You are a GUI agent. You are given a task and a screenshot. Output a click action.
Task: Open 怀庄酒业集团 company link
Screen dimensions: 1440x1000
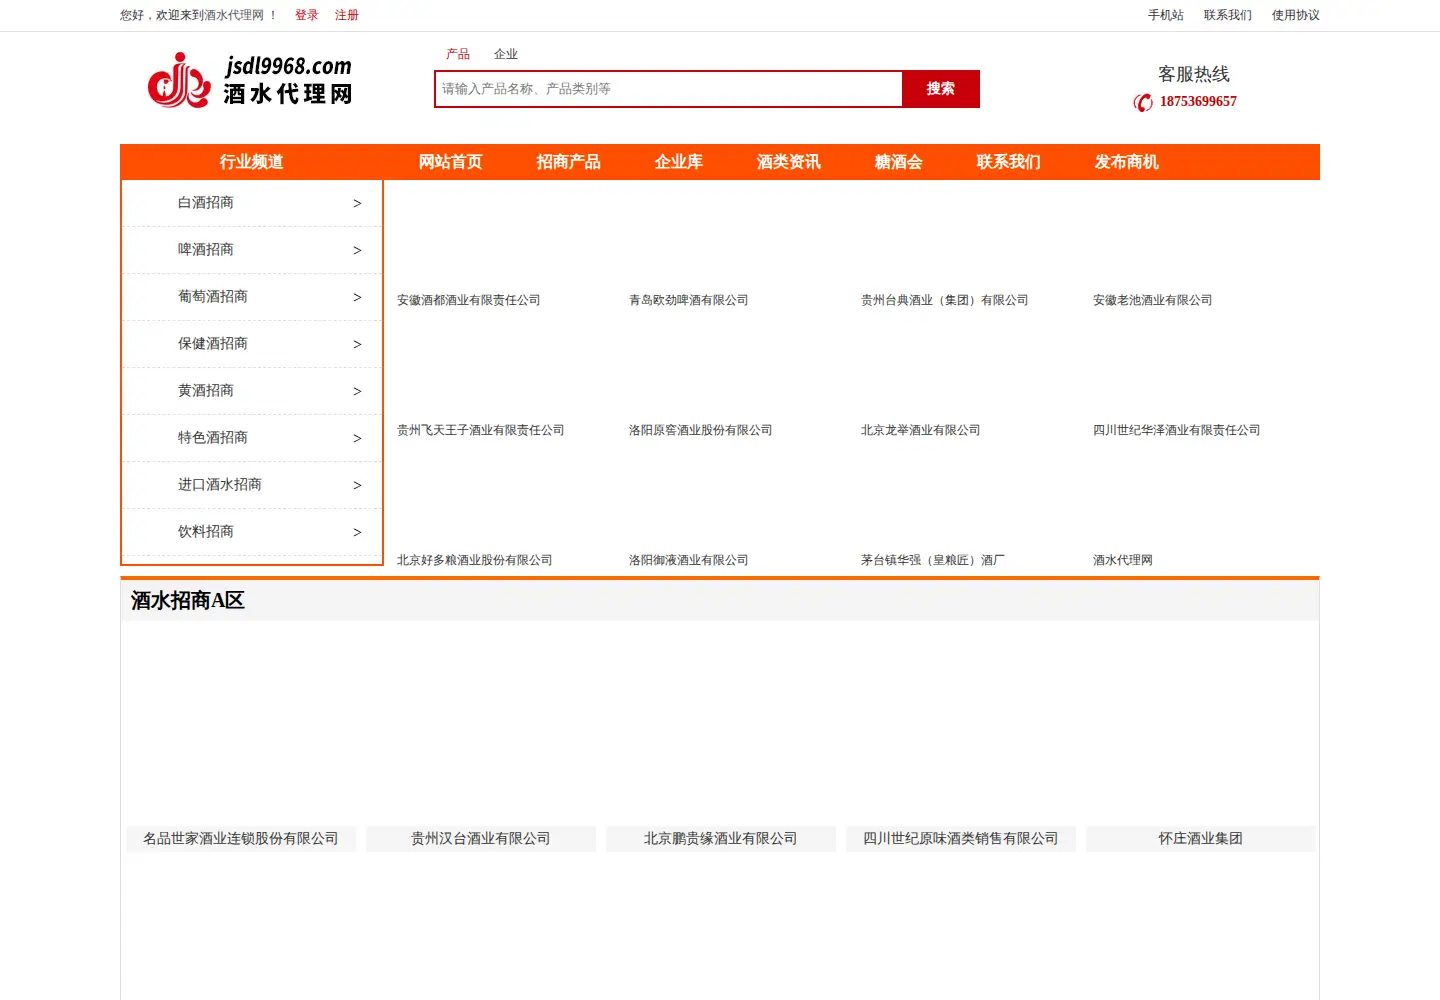[1201, 839]
